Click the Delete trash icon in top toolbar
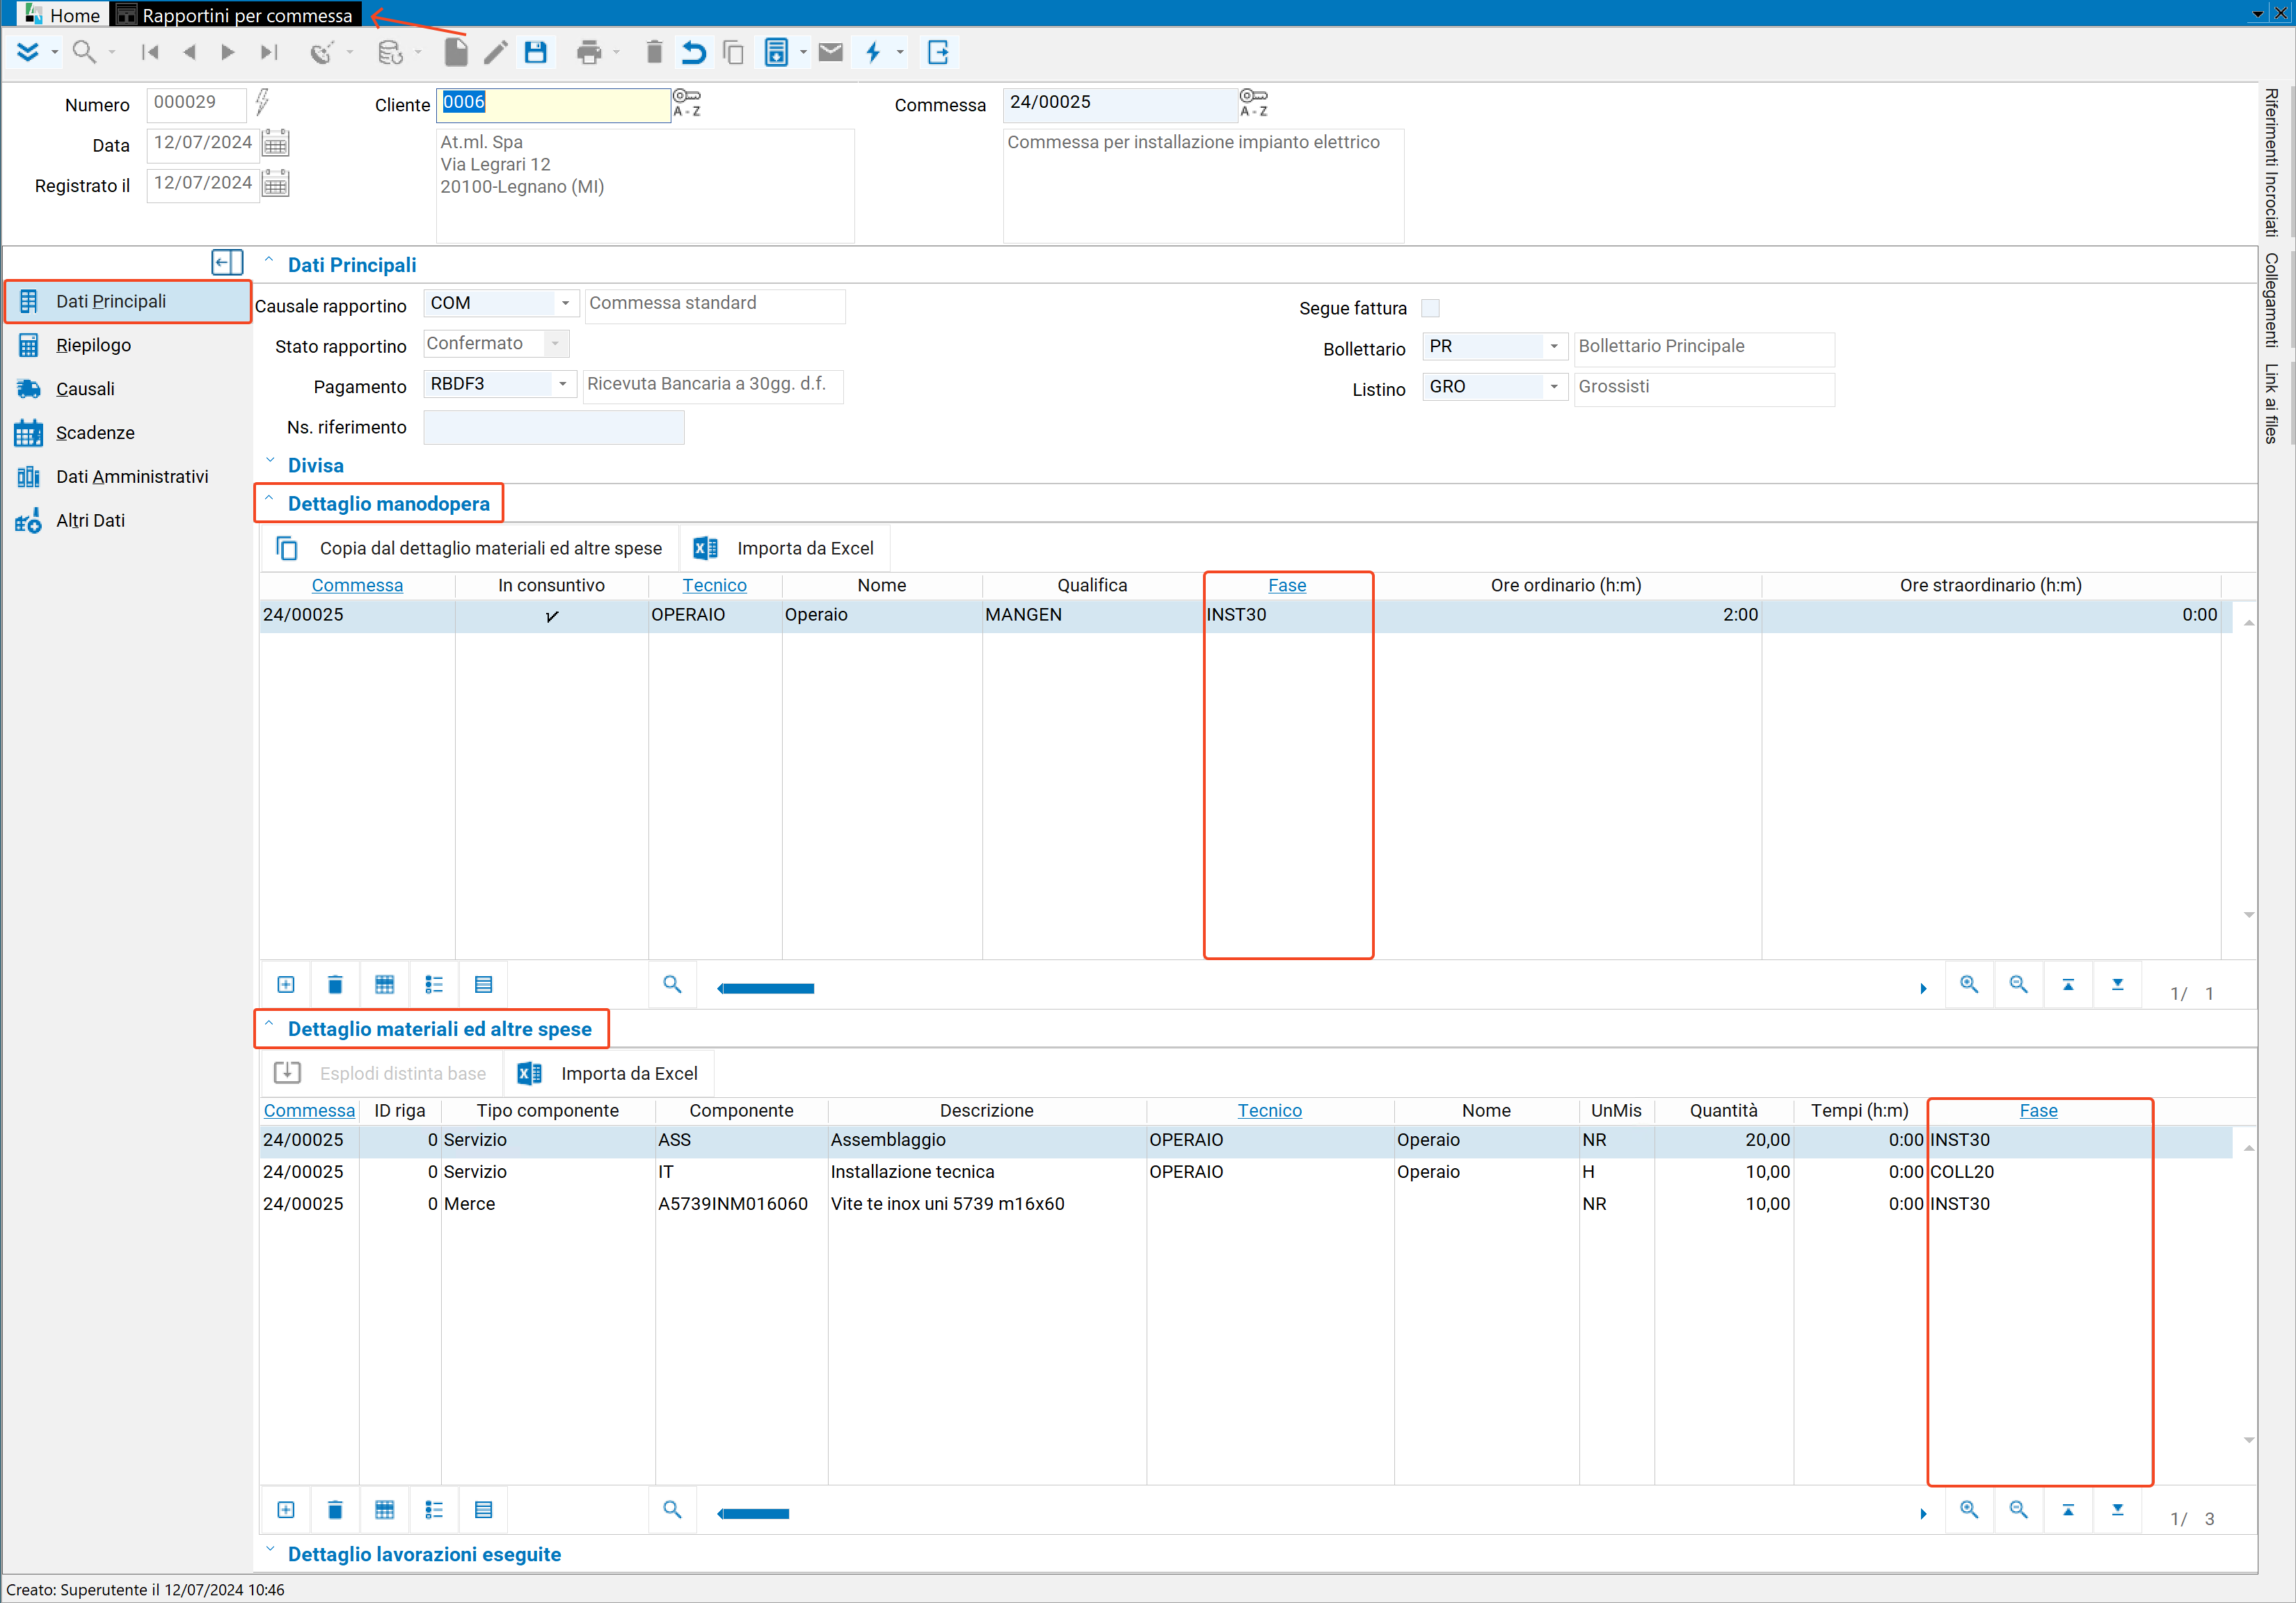 coord(654,52)
